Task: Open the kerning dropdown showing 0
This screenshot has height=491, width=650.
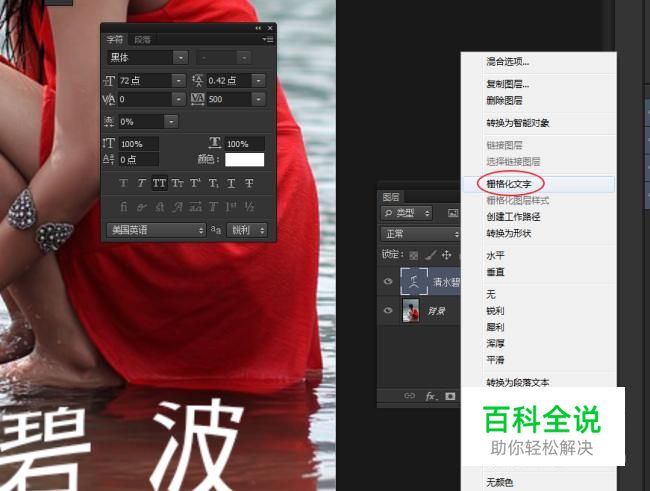Action: (179, 99)
